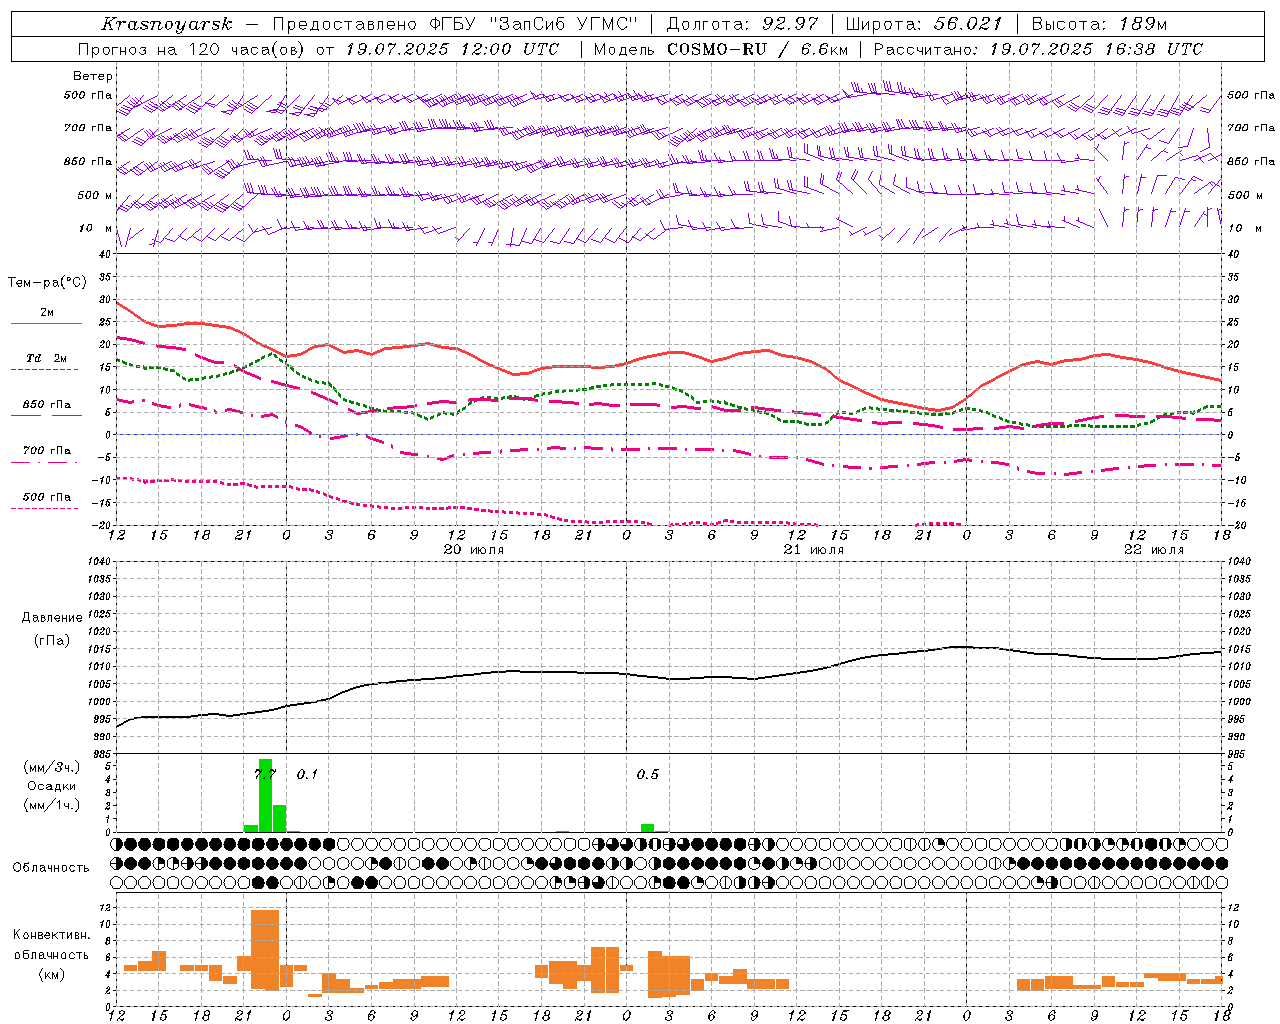Viewport: 1280px width, 1024px height.
Task: Click the Давление pressure axis label
Action: pos(51,618)
